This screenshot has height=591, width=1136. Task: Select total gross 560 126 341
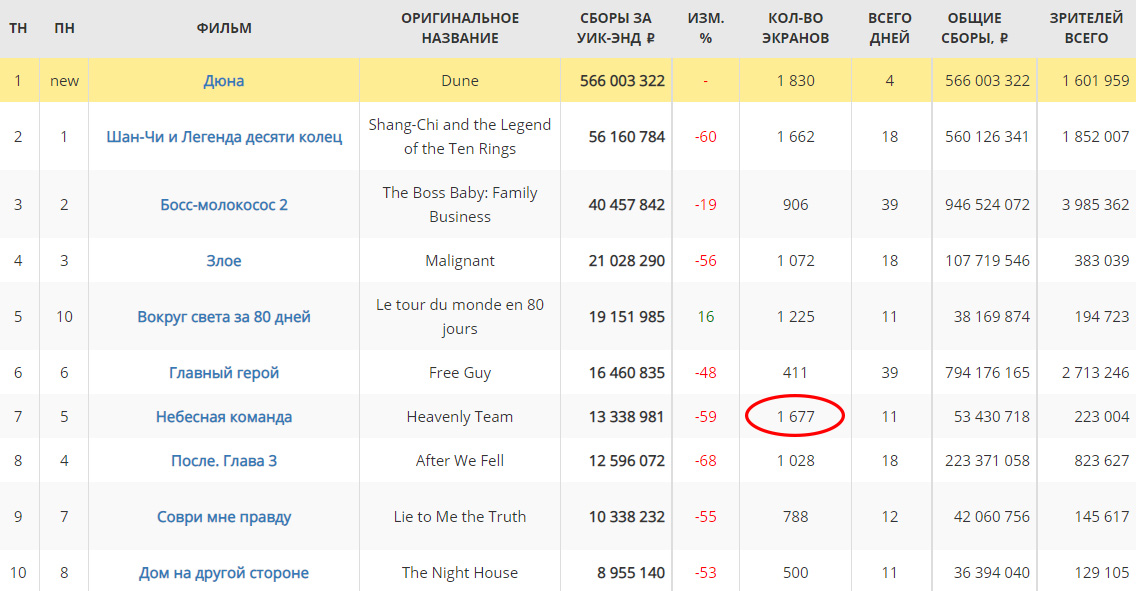pyautogui.click(x=987, y=136)
